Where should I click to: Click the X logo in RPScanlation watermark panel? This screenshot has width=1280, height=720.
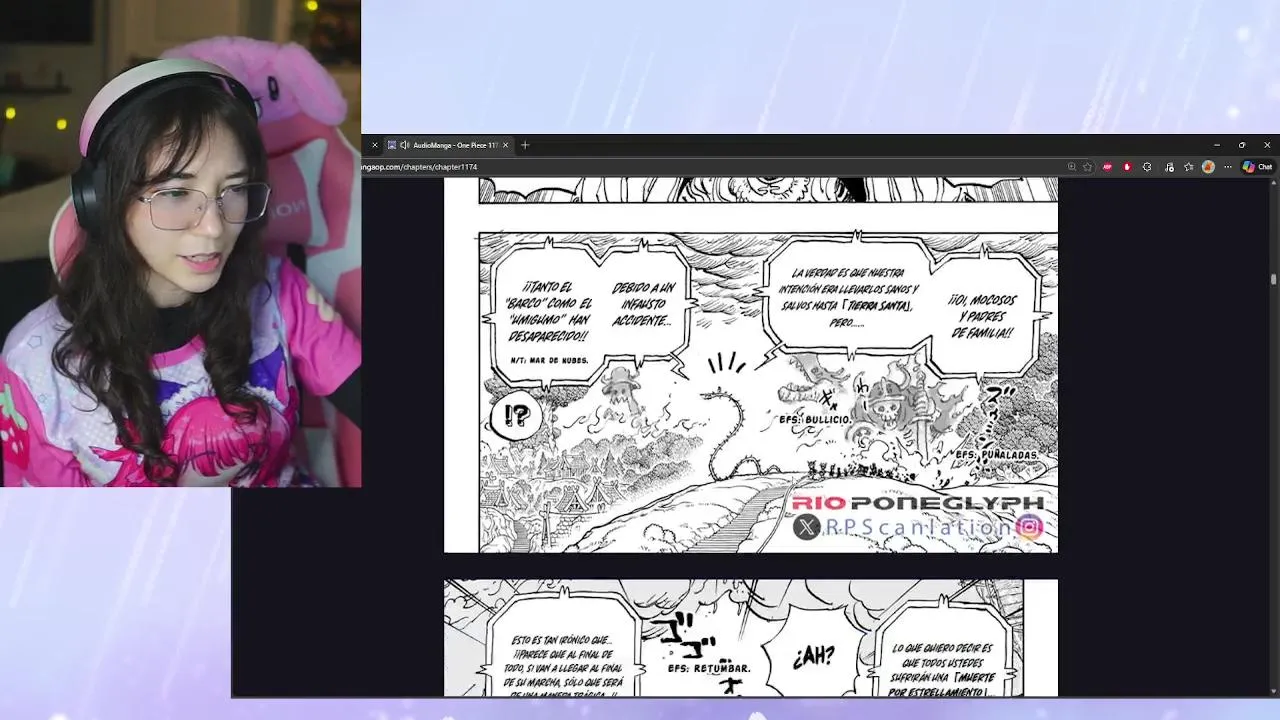coord(806,527)
